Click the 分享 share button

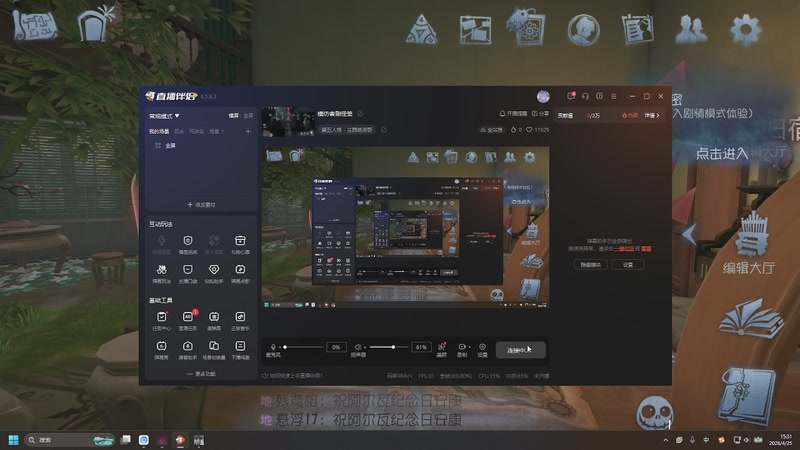(x=540, y=113)
